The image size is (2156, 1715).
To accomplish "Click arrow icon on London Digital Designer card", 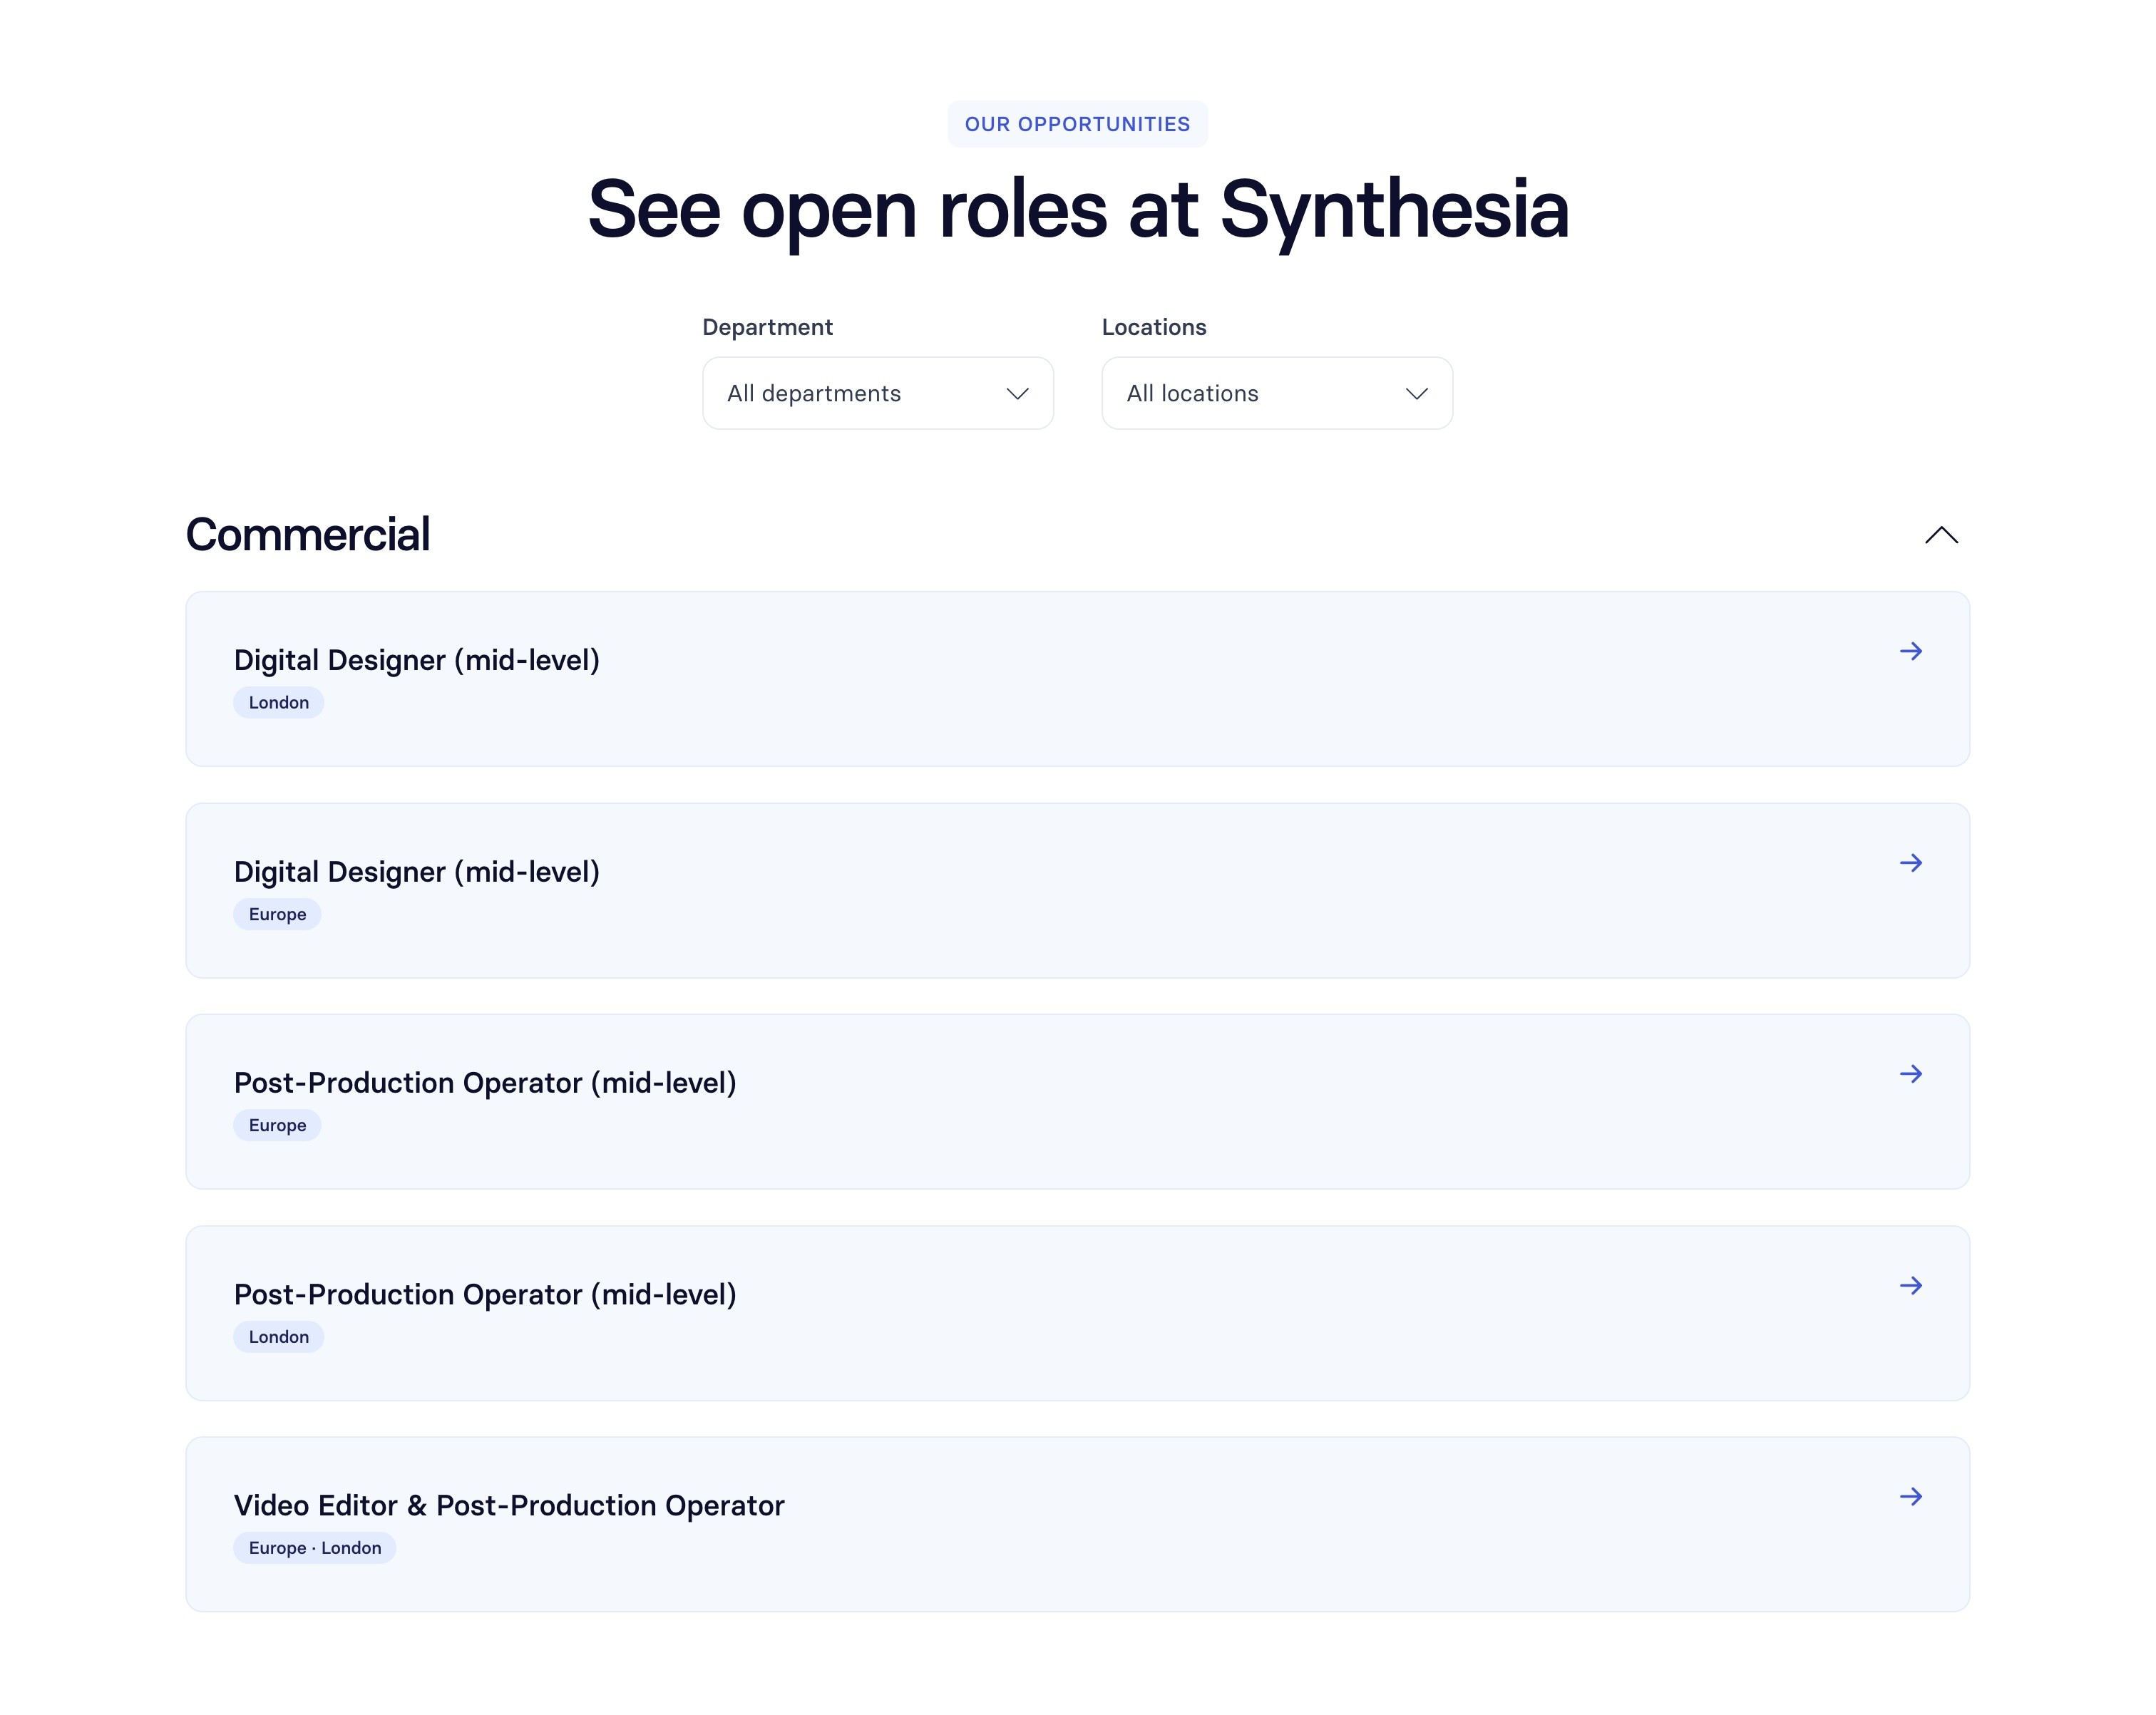I will click(1910, 651).
